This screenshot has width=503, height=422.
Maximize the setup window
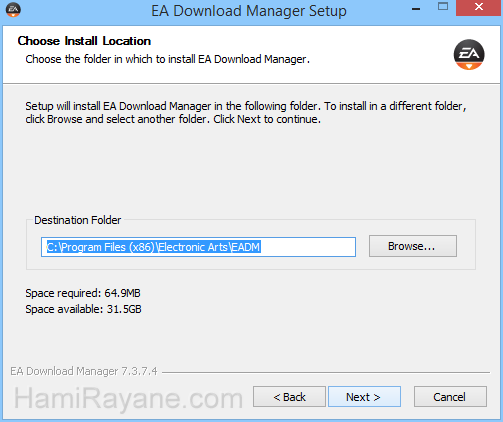pos(443,7)
